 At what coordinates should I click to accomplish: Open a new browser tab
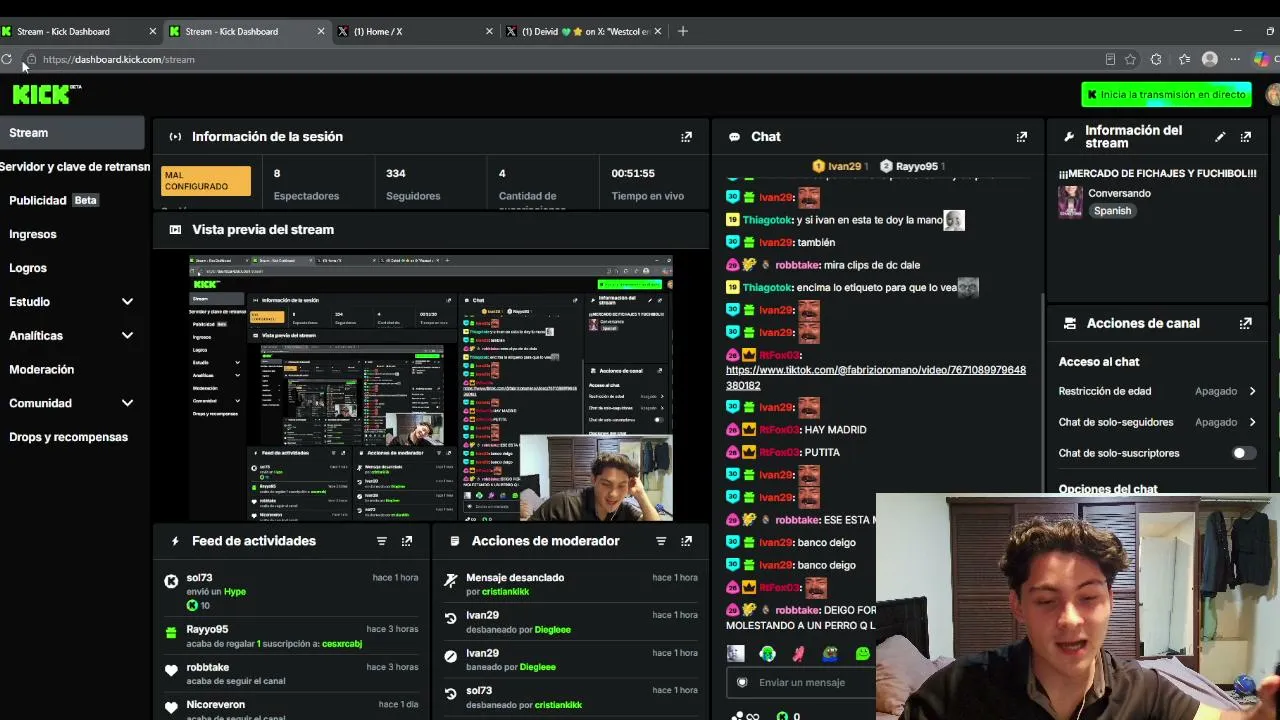tap(683, 31)
